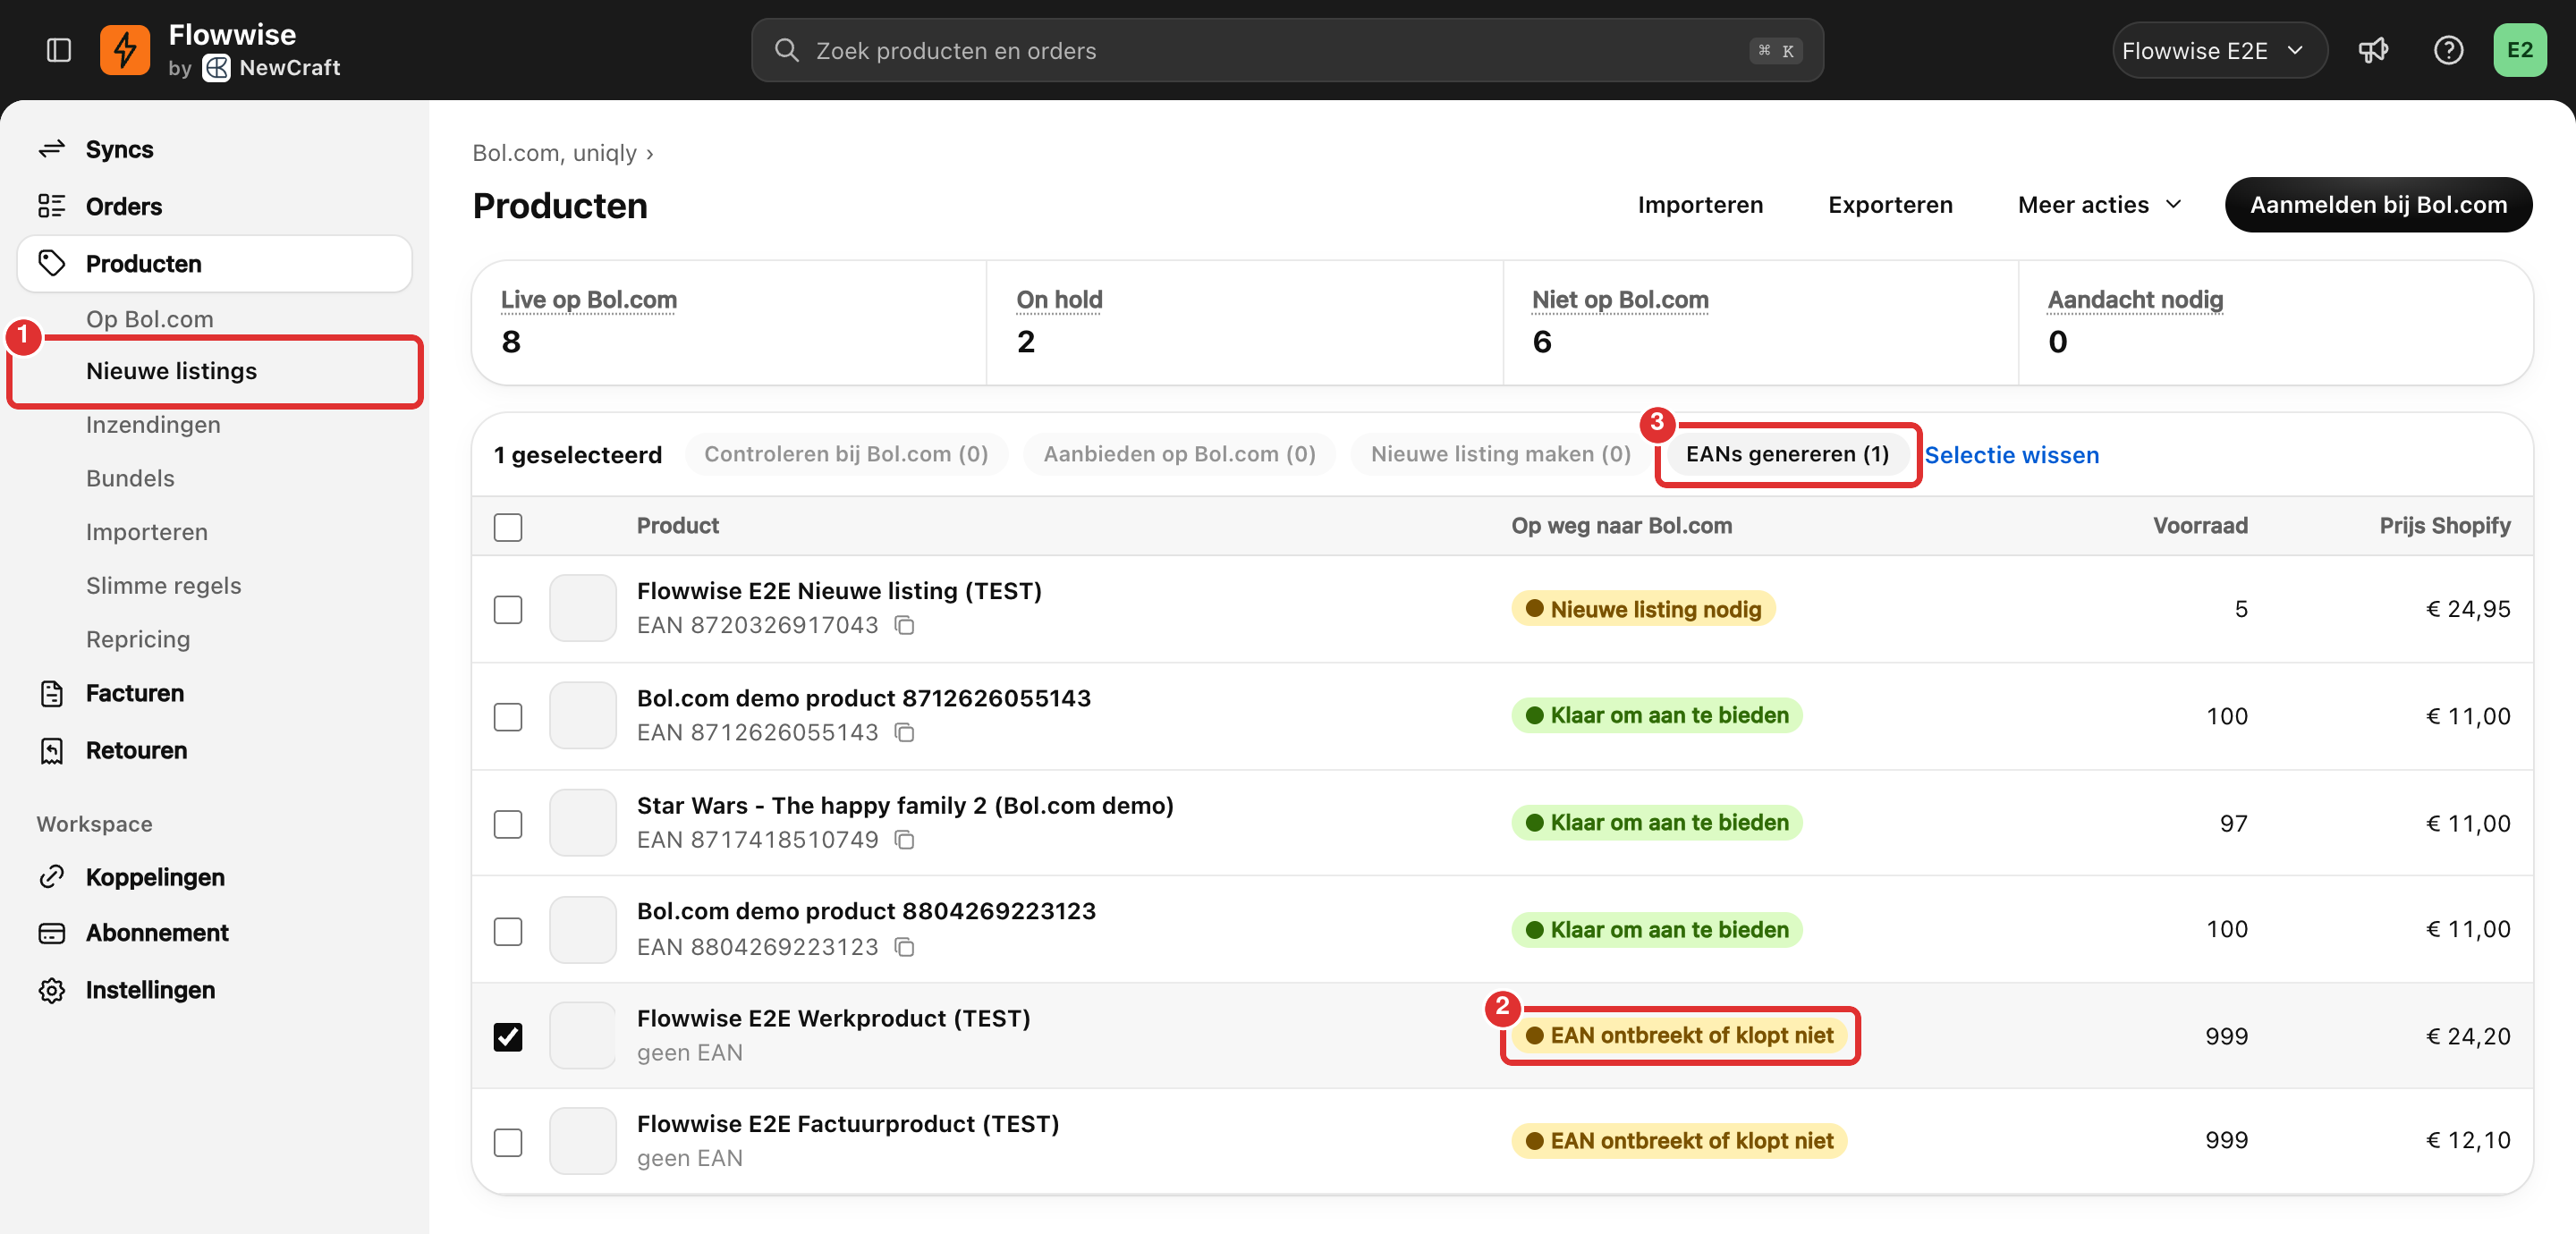Viewport: 2576px width, 1234px height.
Task: Click the Retouren receipt icon
Action: (x=52, y=750)
